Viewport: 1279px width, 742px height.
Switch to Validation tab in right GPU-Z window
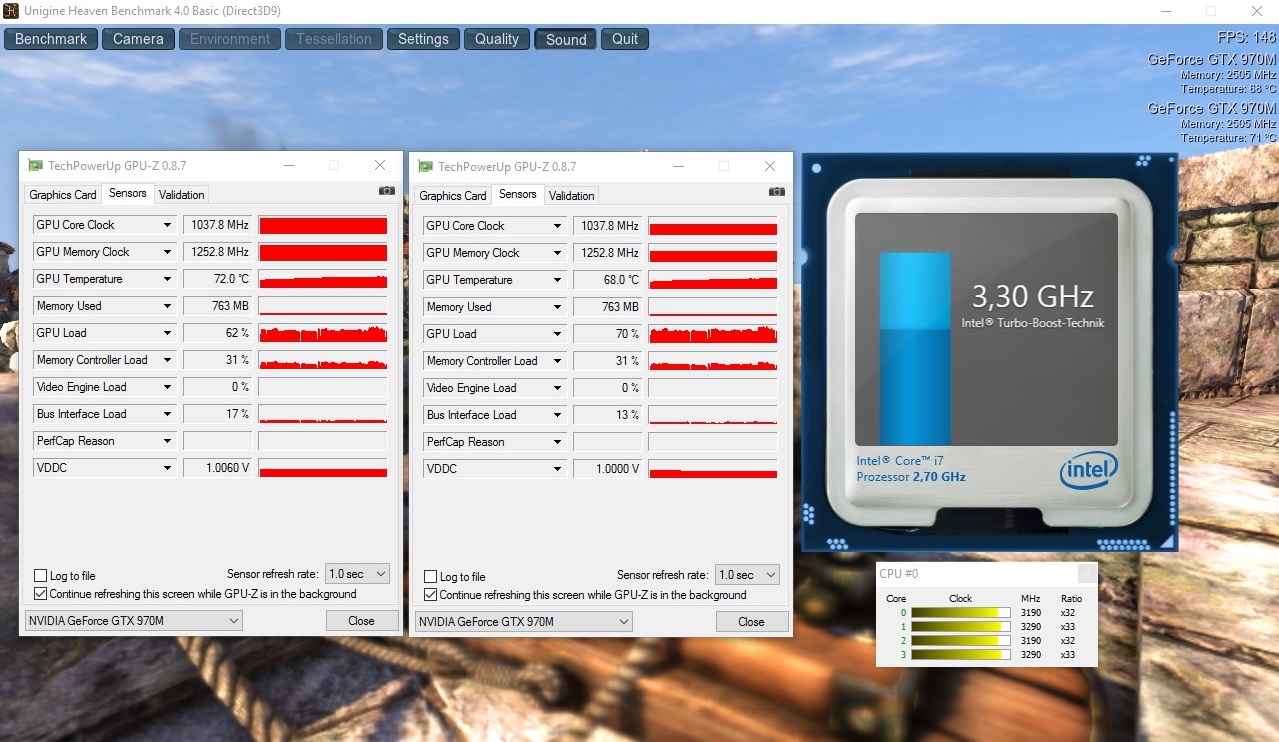click(571, 196)
